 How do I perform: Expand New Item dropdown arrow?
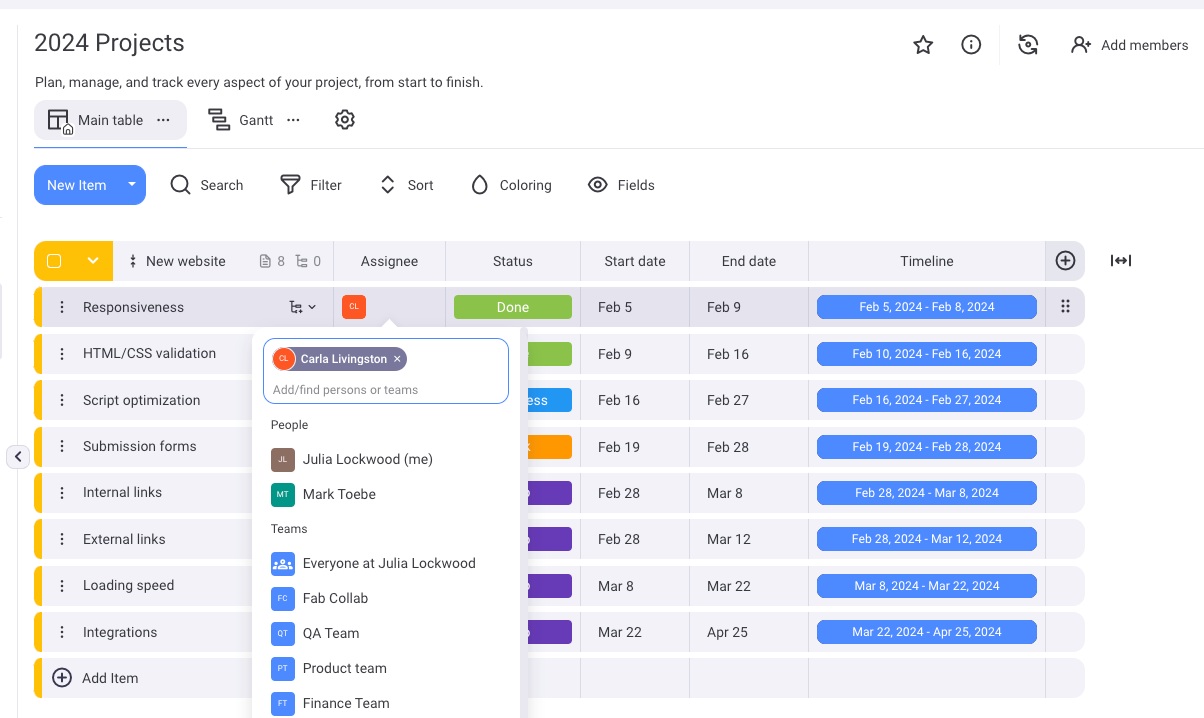(x=132, y=185)
